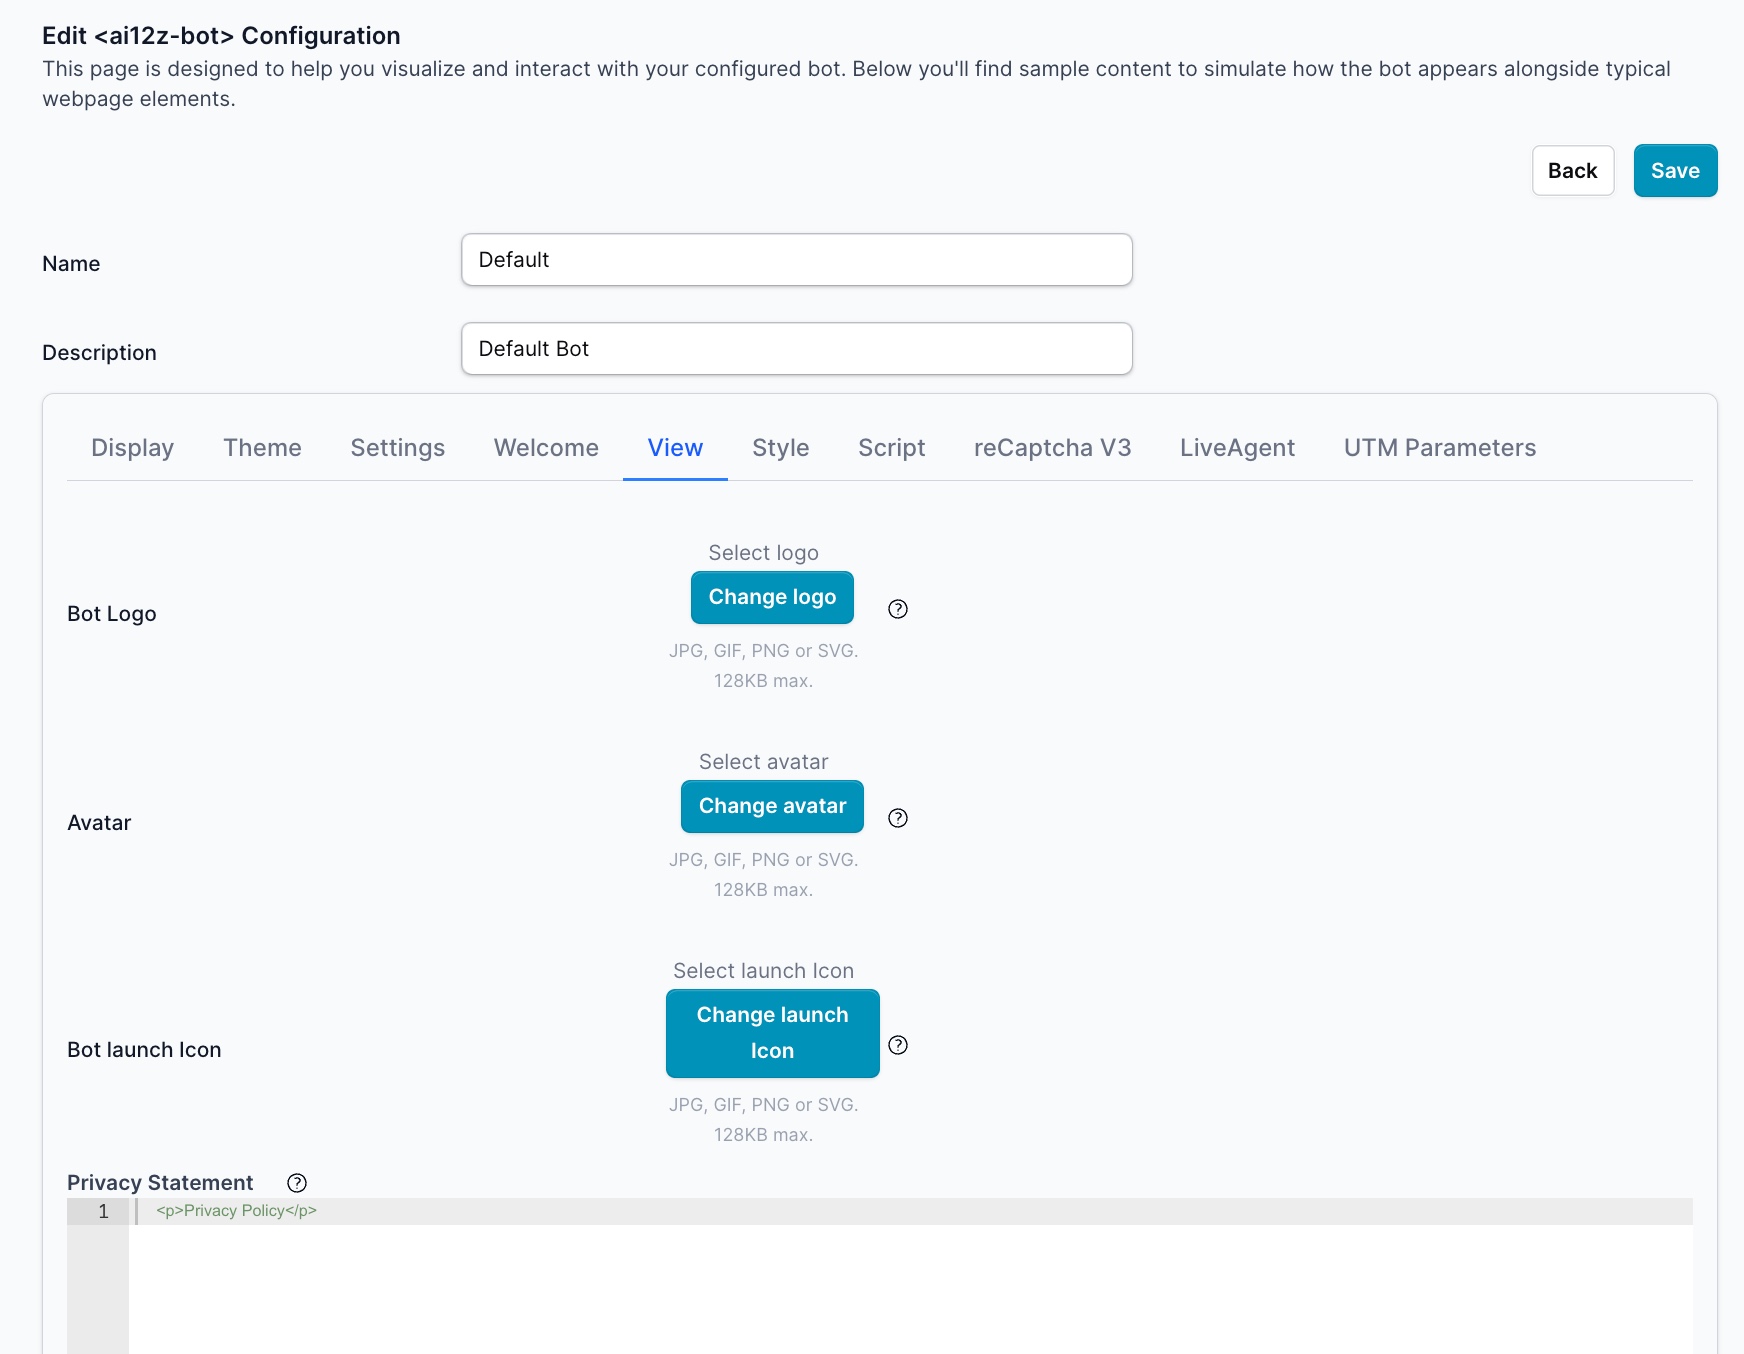Click help icon beside Change launch Icon
This screenshot has width=1744, height=1354.
tap(898, 1045)
